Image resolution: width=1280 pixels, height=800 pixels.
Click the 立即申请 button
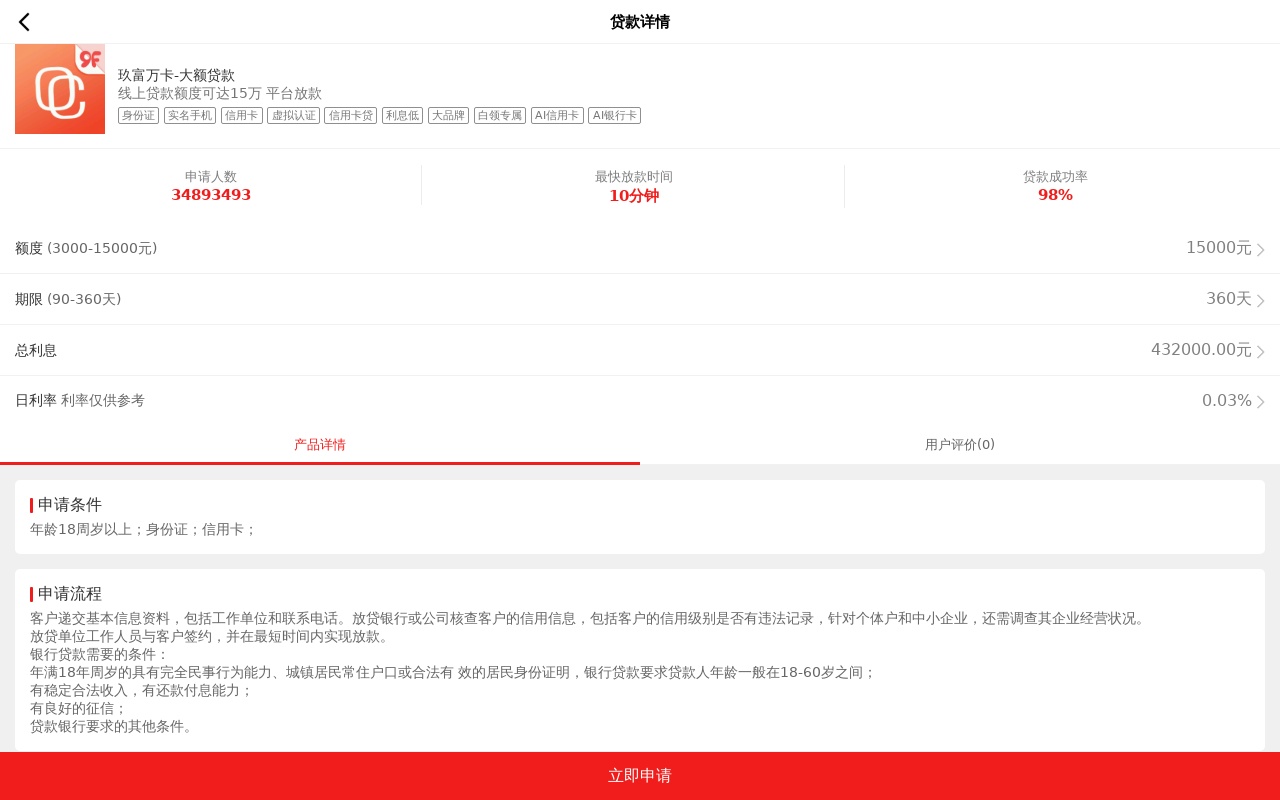(640, 776)
